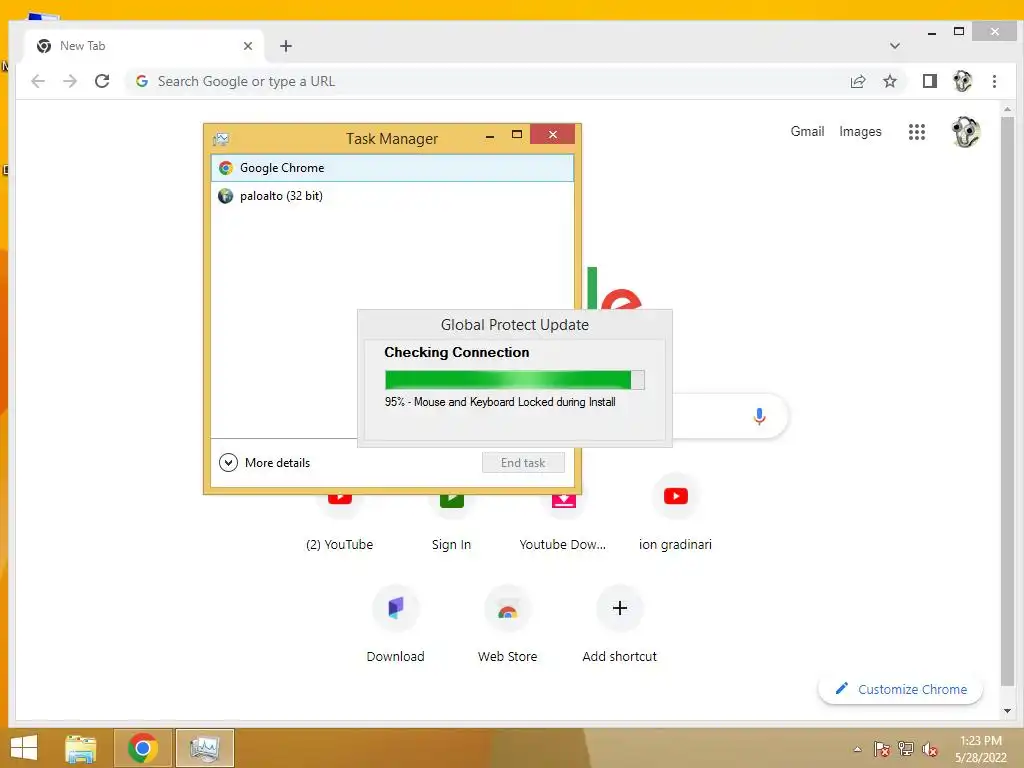Open the Sign In shortcut label
The height and width of the screenshot is (768, 1024).
point(451,545)
